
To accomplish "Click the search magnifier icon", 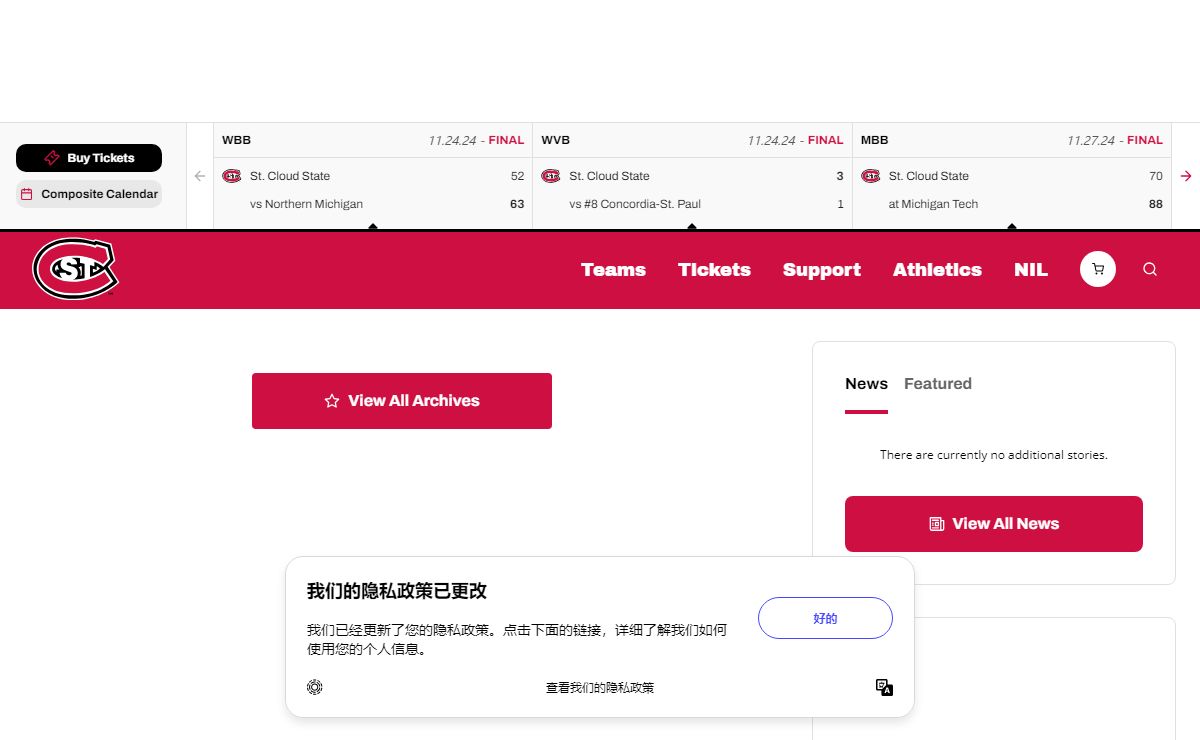I will [1150, 269].
